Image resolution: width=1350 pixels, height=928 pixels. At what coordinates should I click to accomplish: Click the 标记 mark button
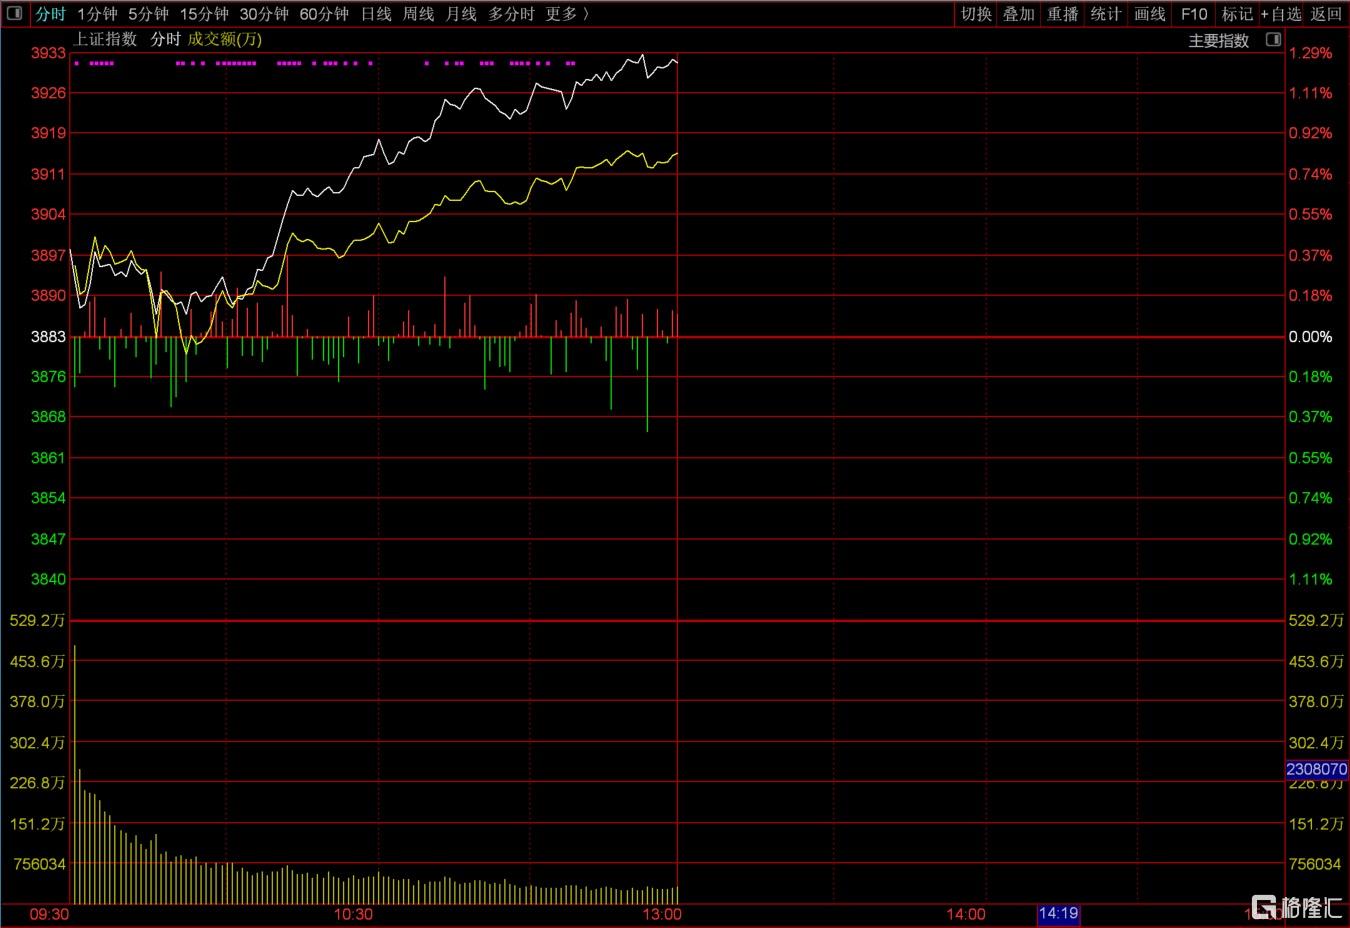1237,14
